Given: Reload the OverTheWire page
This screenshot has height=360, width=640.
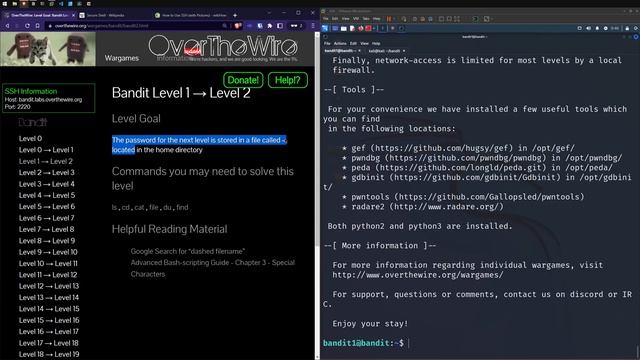Looking at the screenshot, I should pos(27,26).
